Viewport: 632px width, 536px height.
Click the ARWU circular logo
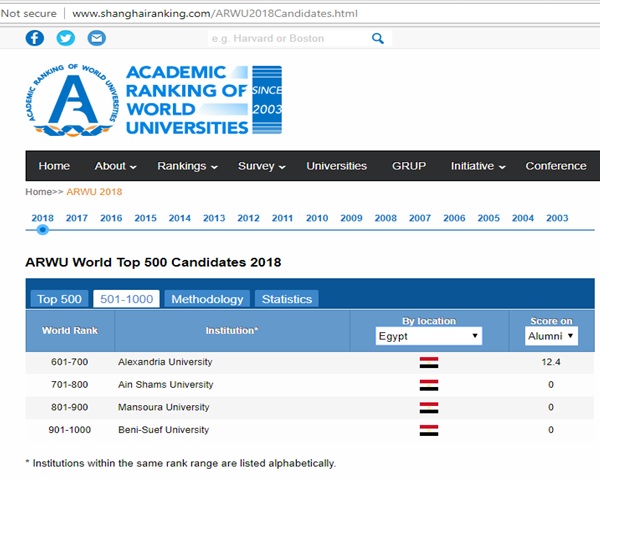pos(73,100)
